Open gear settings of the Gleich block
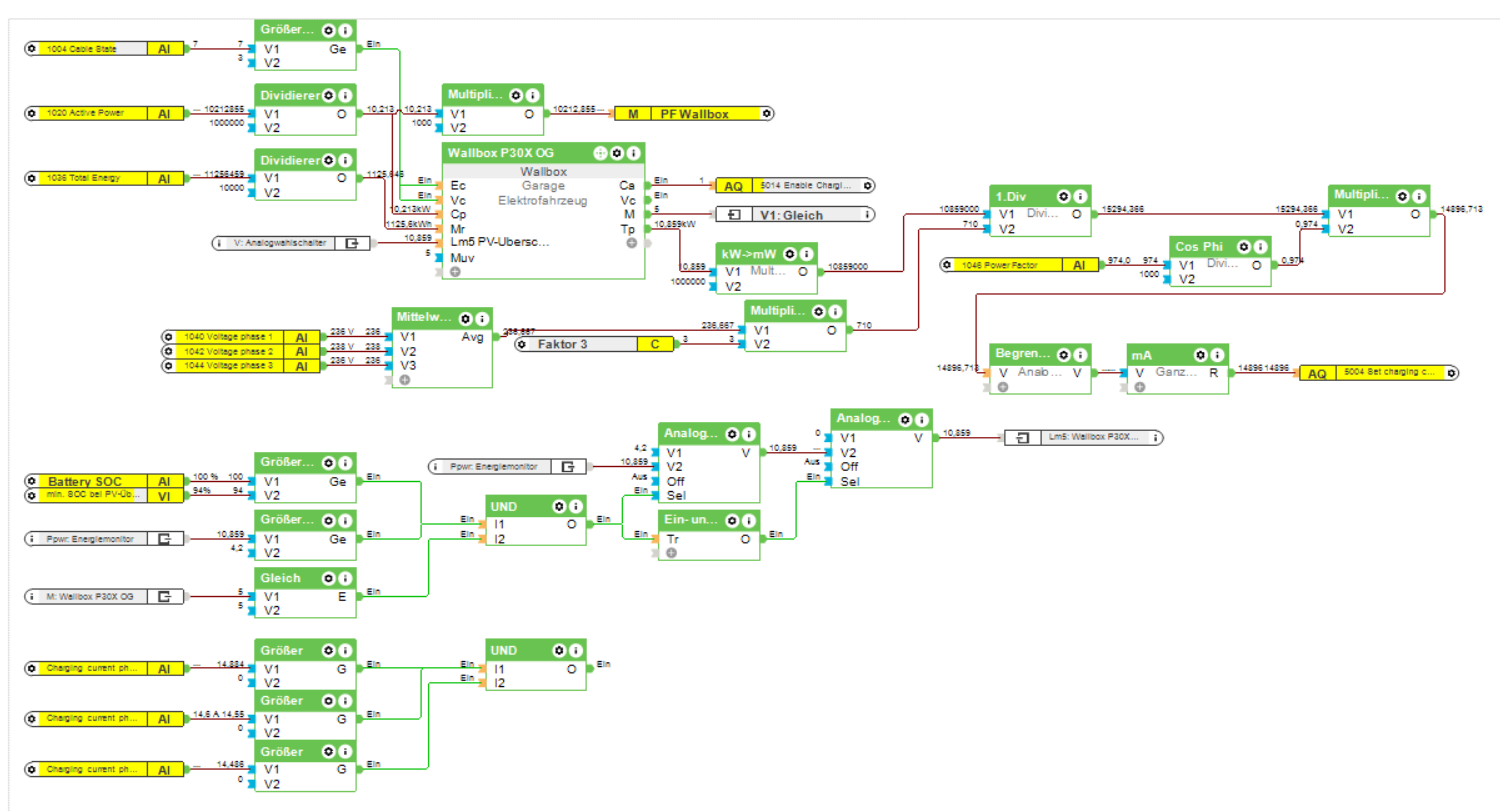The image size is (1500, 811). click(328, 578)
